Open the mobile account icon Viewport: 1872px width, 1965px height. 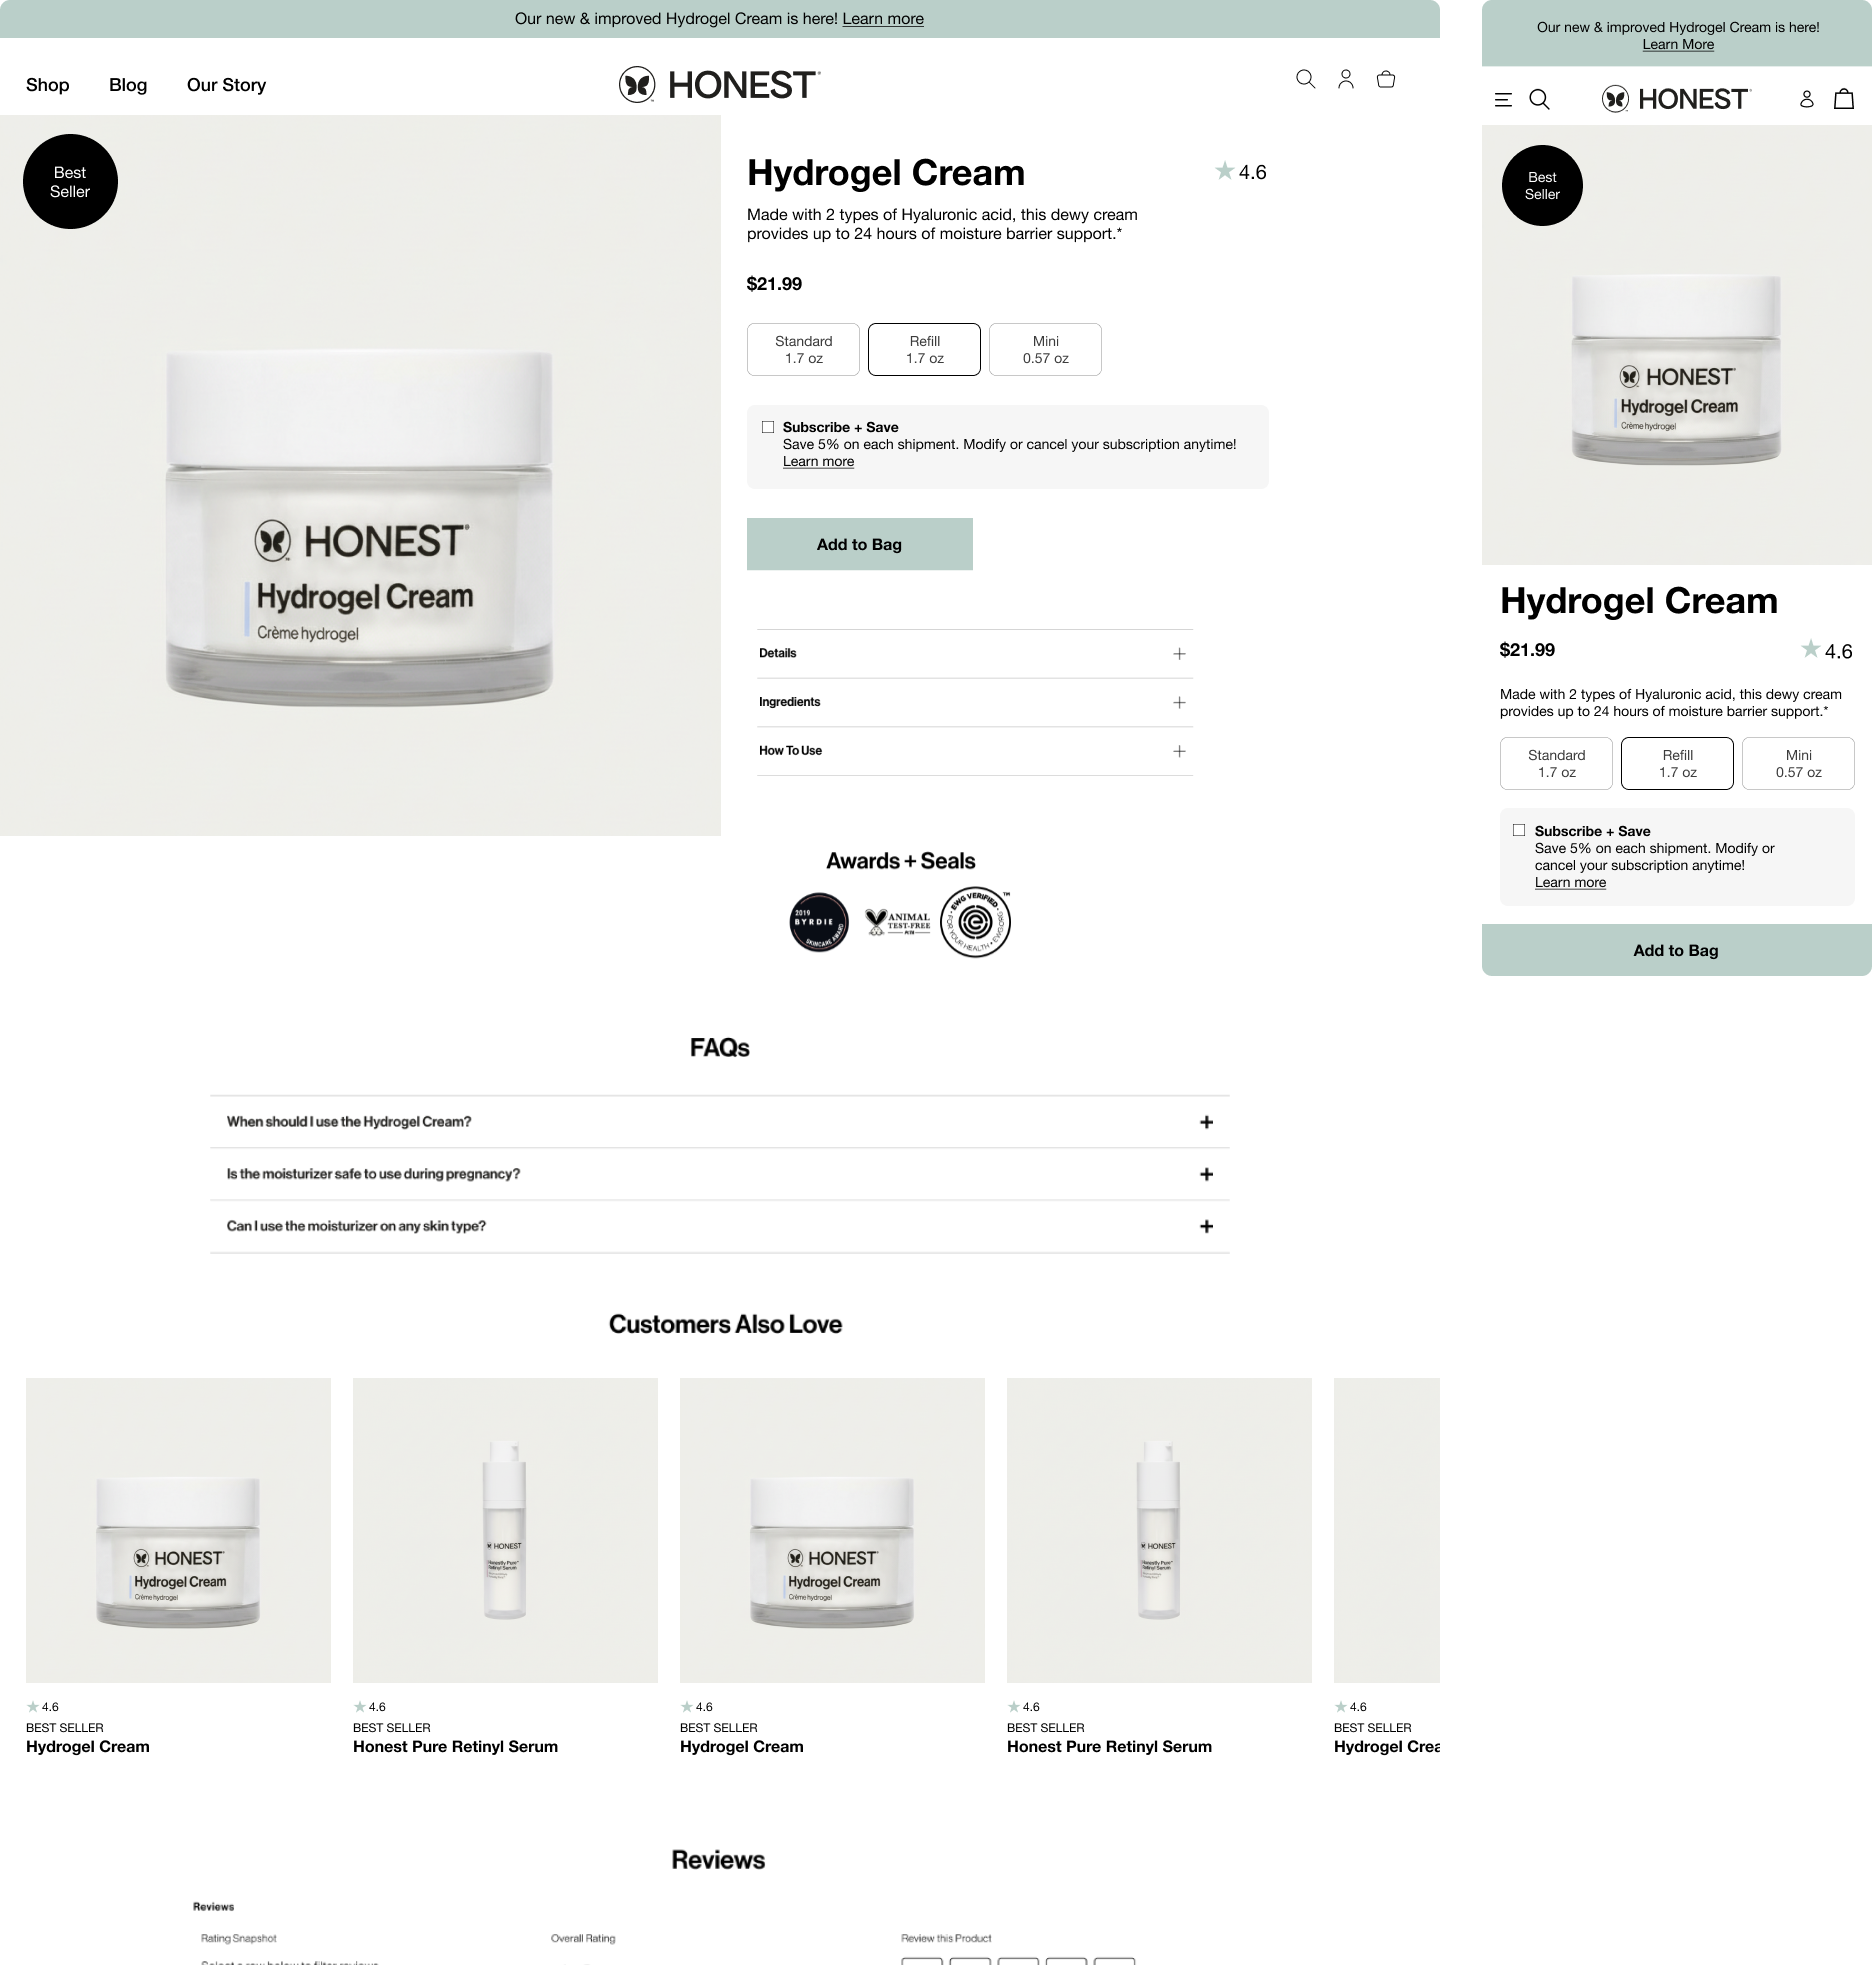coord(1807,99)
